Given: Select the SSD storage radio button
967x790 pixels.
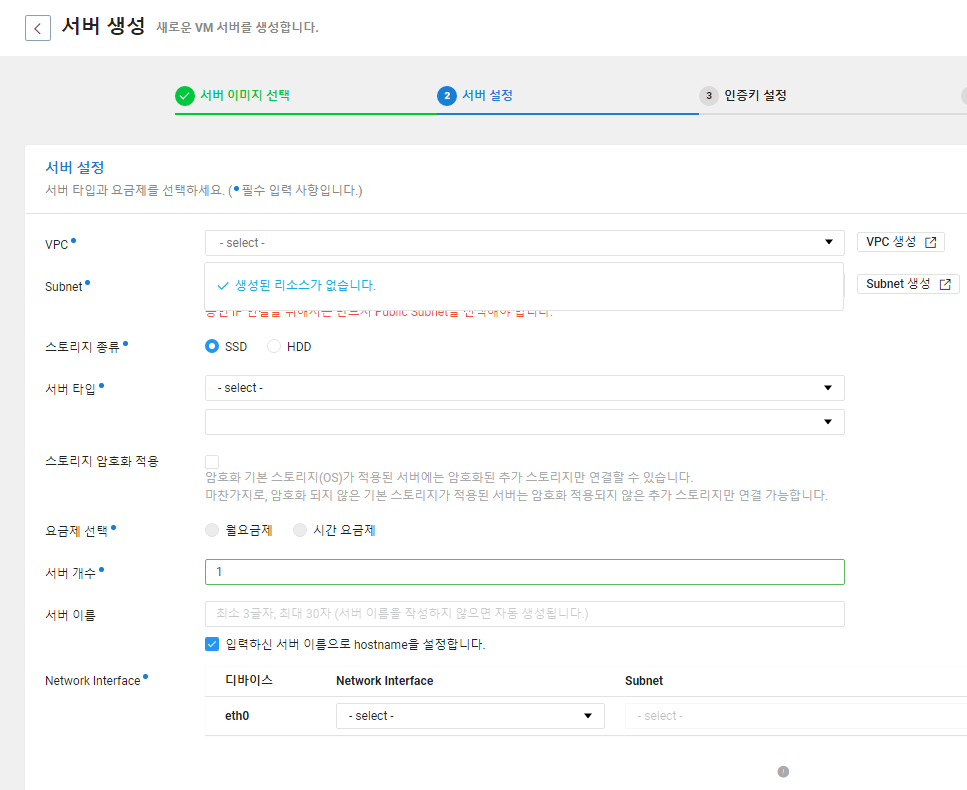Looking at the screenshot, I should (x=212, y=346).
